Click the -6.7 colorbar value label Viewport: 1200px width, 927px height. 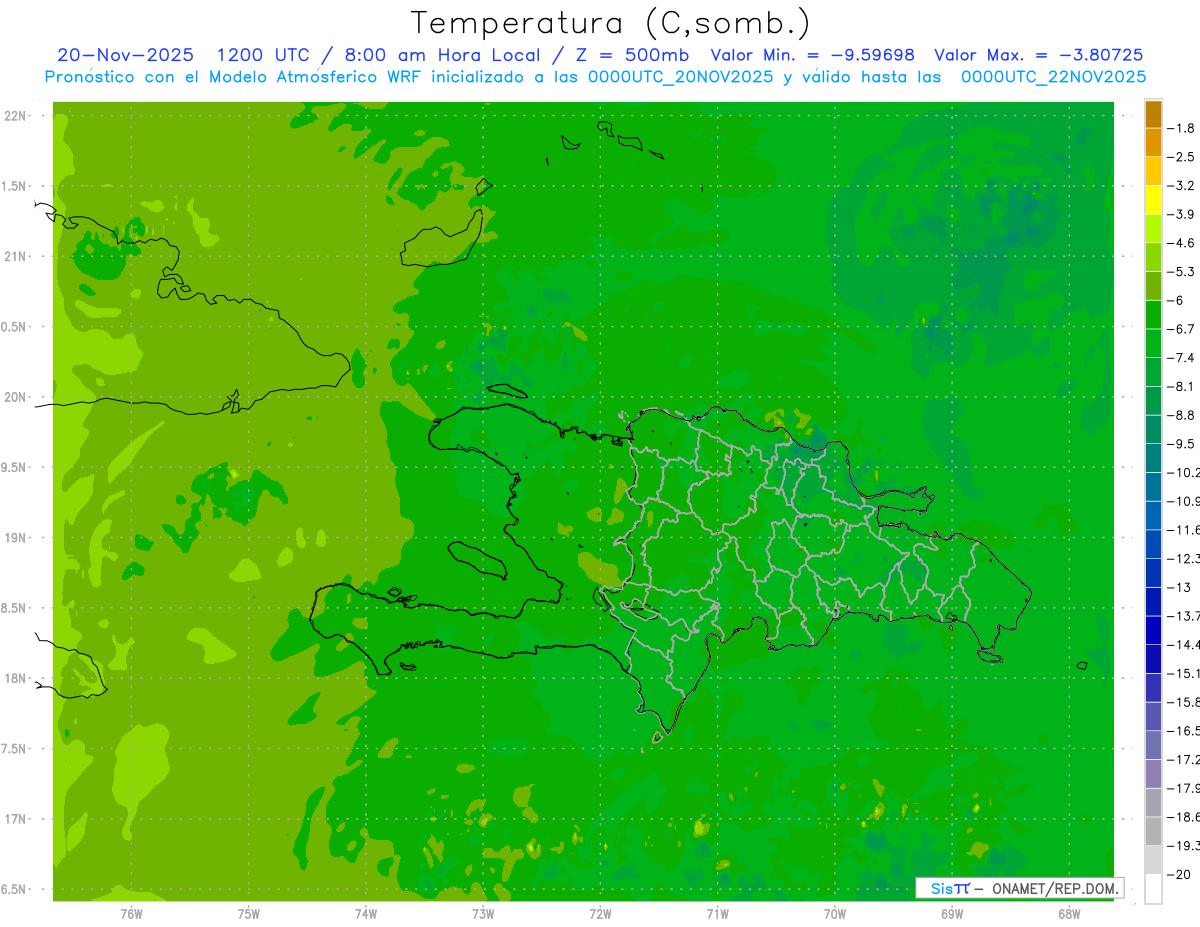(1183, 329)
